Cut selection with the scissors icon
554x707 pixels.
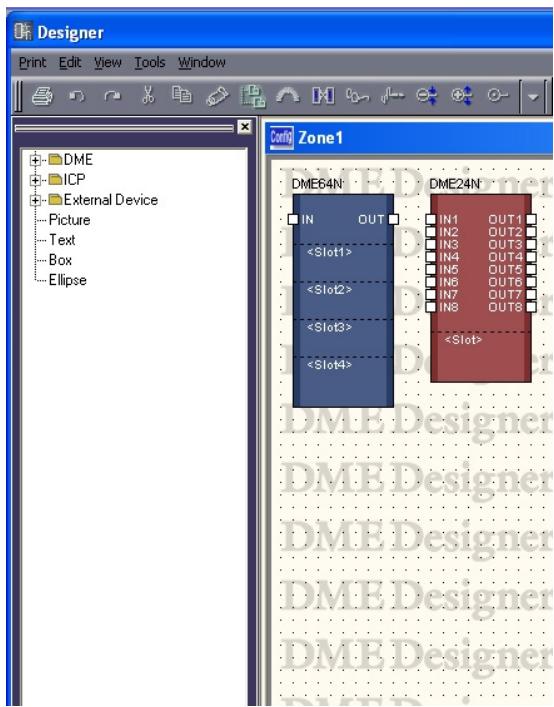148,96
